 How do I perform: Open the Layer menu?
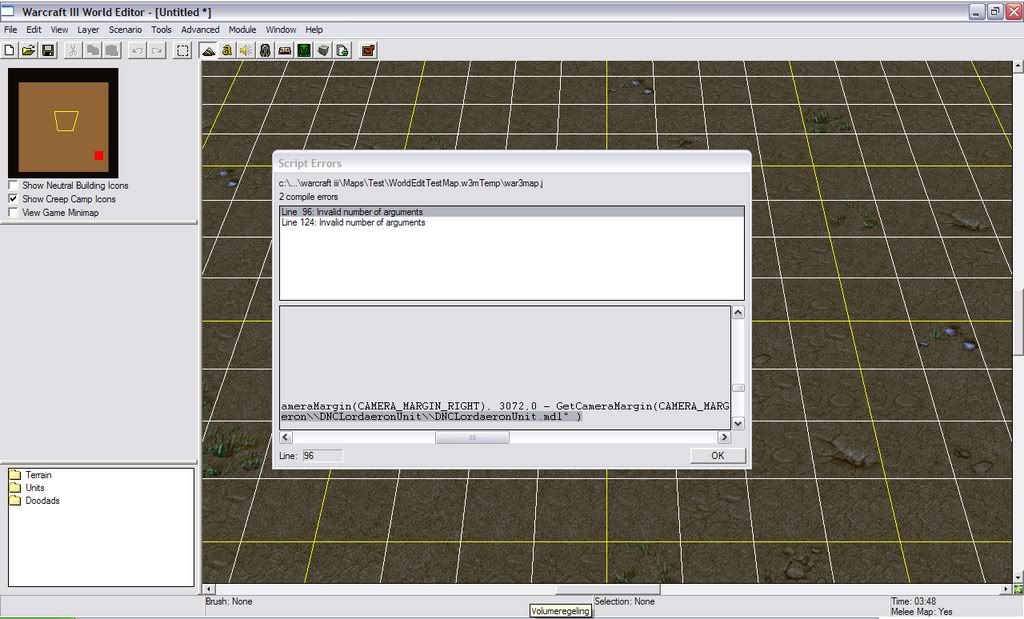(x=88, y=29)
